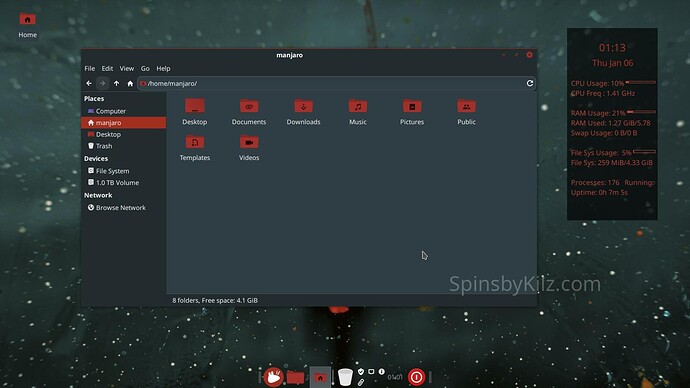Select Computer in the Places sidebar
The image size is (690, 388).
(x=124, y=111)
